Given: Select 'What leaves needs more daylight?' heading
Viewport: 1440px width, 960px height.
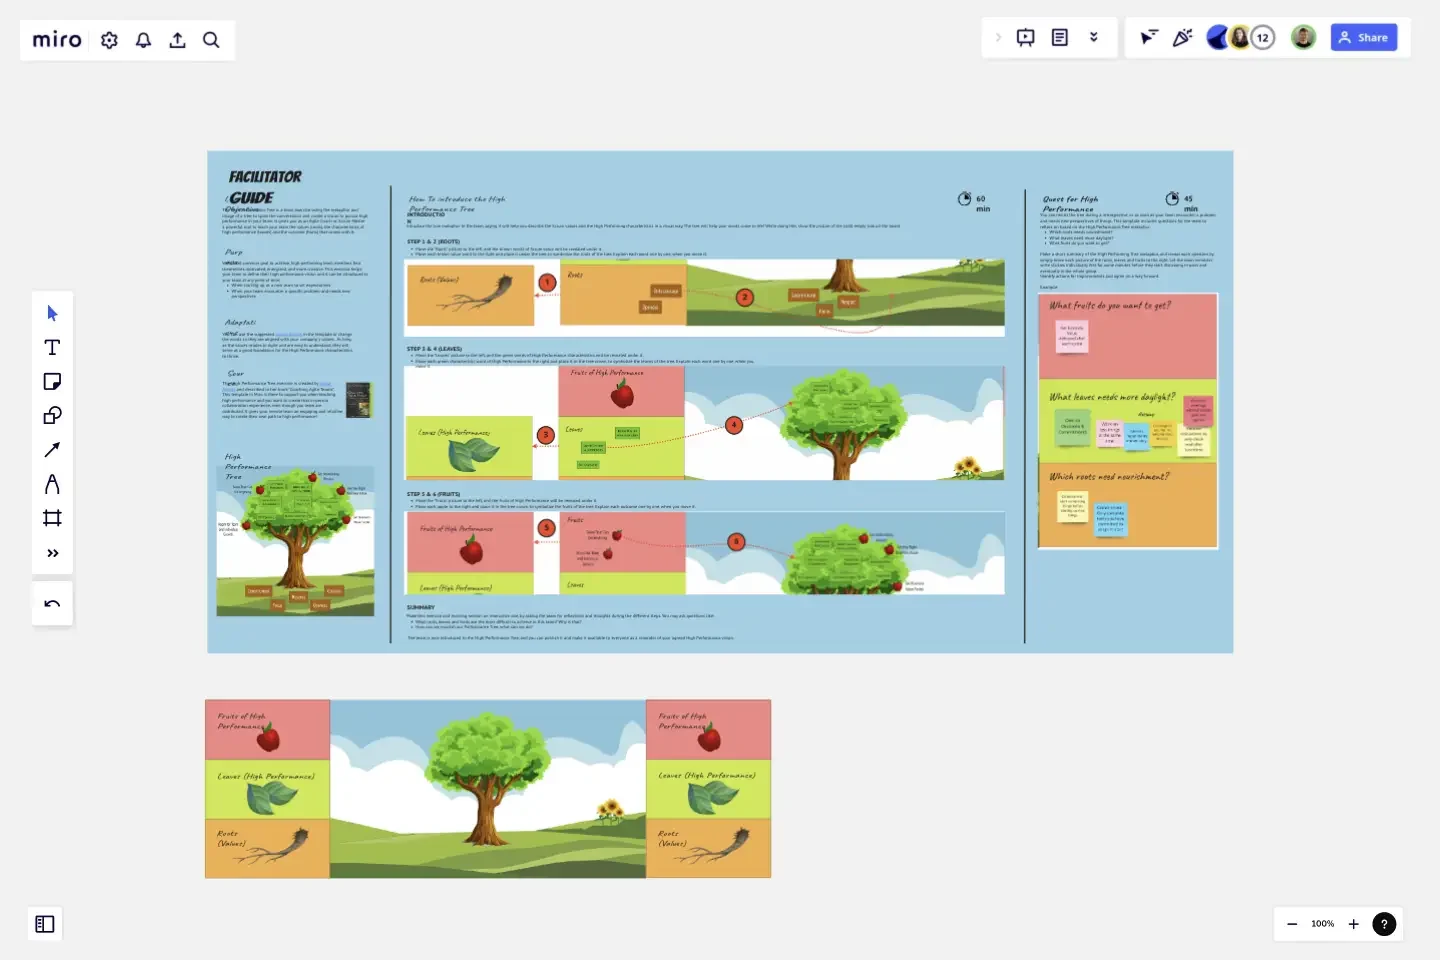Looking at the screenshot, I should click(1112, 397).
